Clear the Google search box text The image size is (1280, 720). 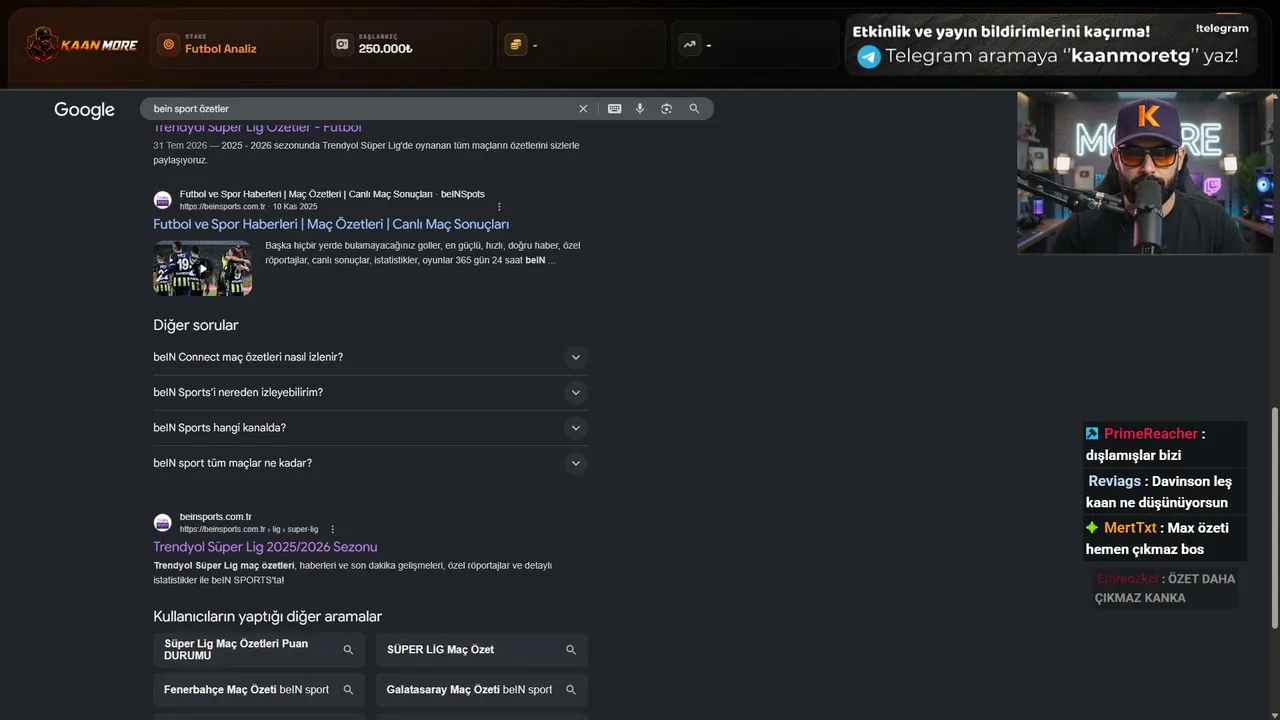click(583, 109)
